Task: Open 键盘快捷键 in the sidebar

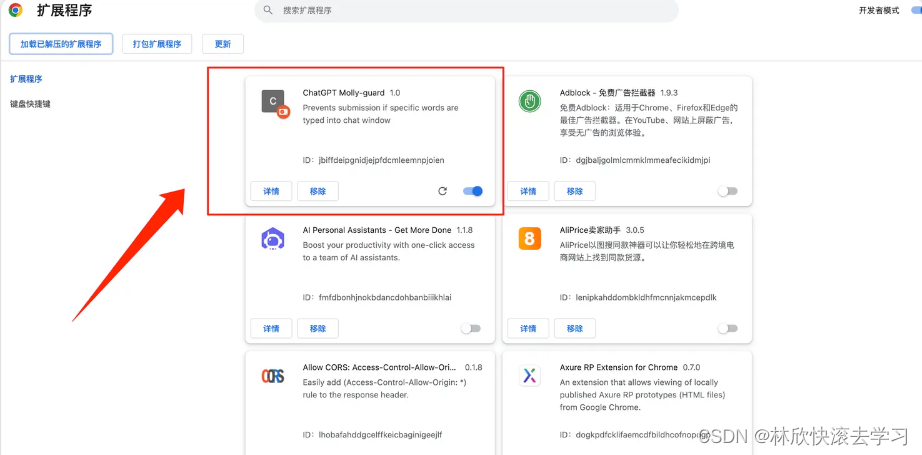Action: (31, 104)
